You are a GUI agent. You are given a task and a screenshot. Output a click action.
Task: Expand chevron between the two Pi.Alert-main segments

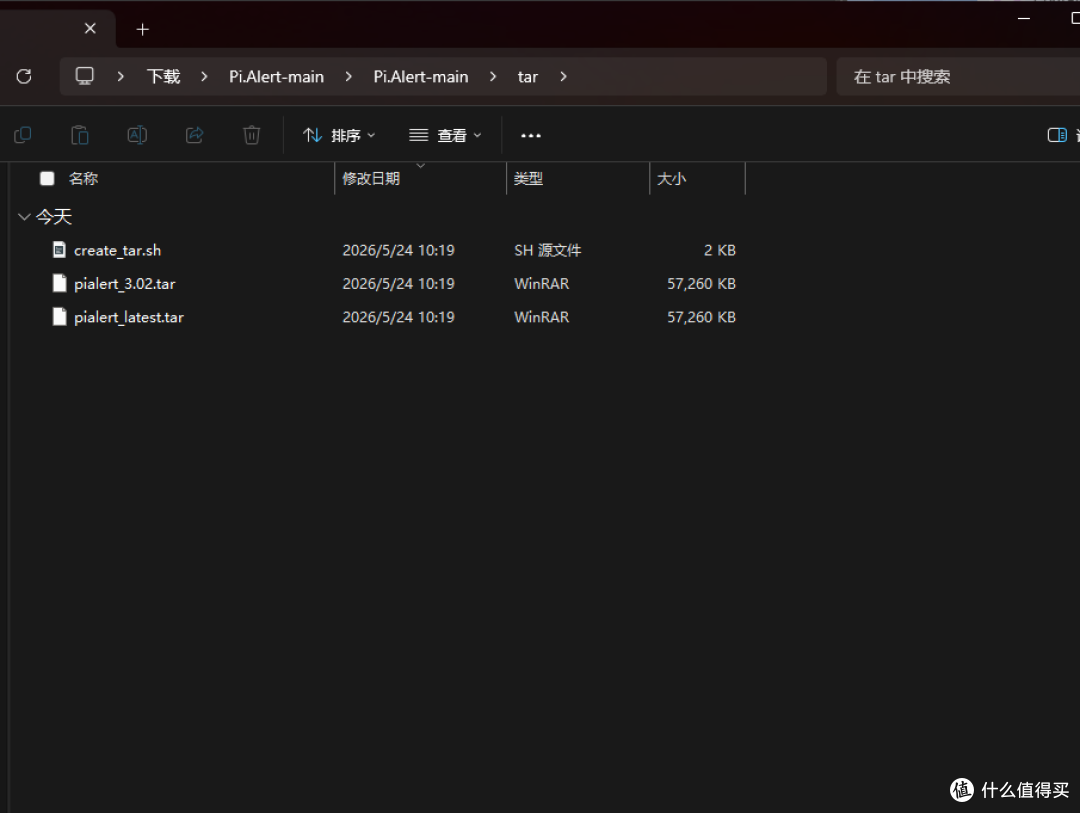coord(349,76)
